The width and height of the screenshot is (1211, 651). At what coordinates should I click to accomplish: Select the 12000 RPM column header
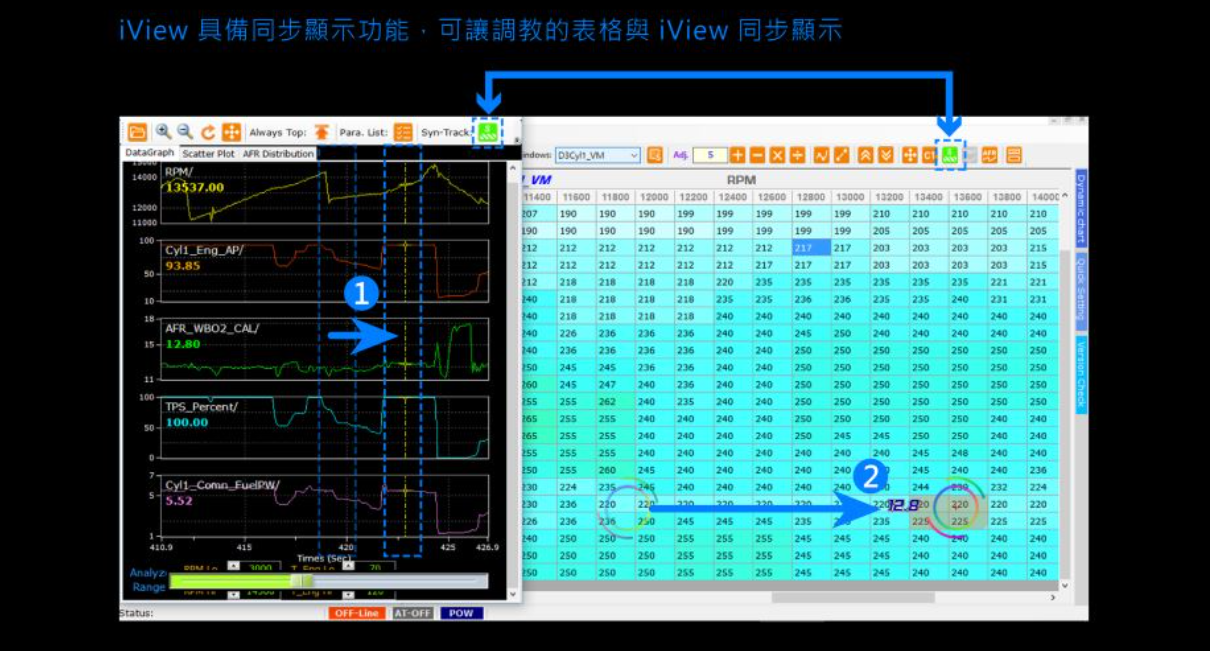(x=654, y=197)
